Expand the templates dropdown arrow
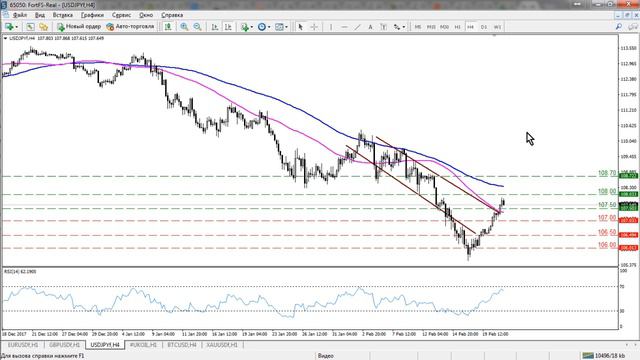This screenshot has width=640, height=360. pyautogui.click(x=287, y=27)
